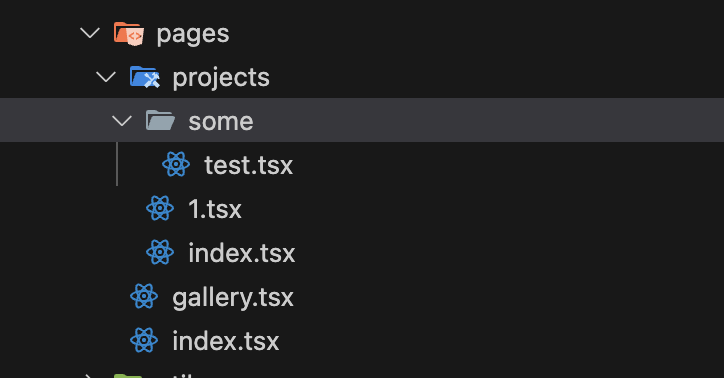
Task: Click React icon of projects folder's index.tsx
Action: tap(160, 252)
